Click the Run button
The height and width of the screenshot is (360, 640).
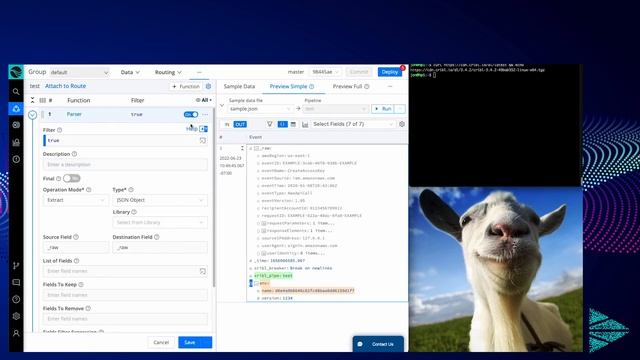[383, 109]
